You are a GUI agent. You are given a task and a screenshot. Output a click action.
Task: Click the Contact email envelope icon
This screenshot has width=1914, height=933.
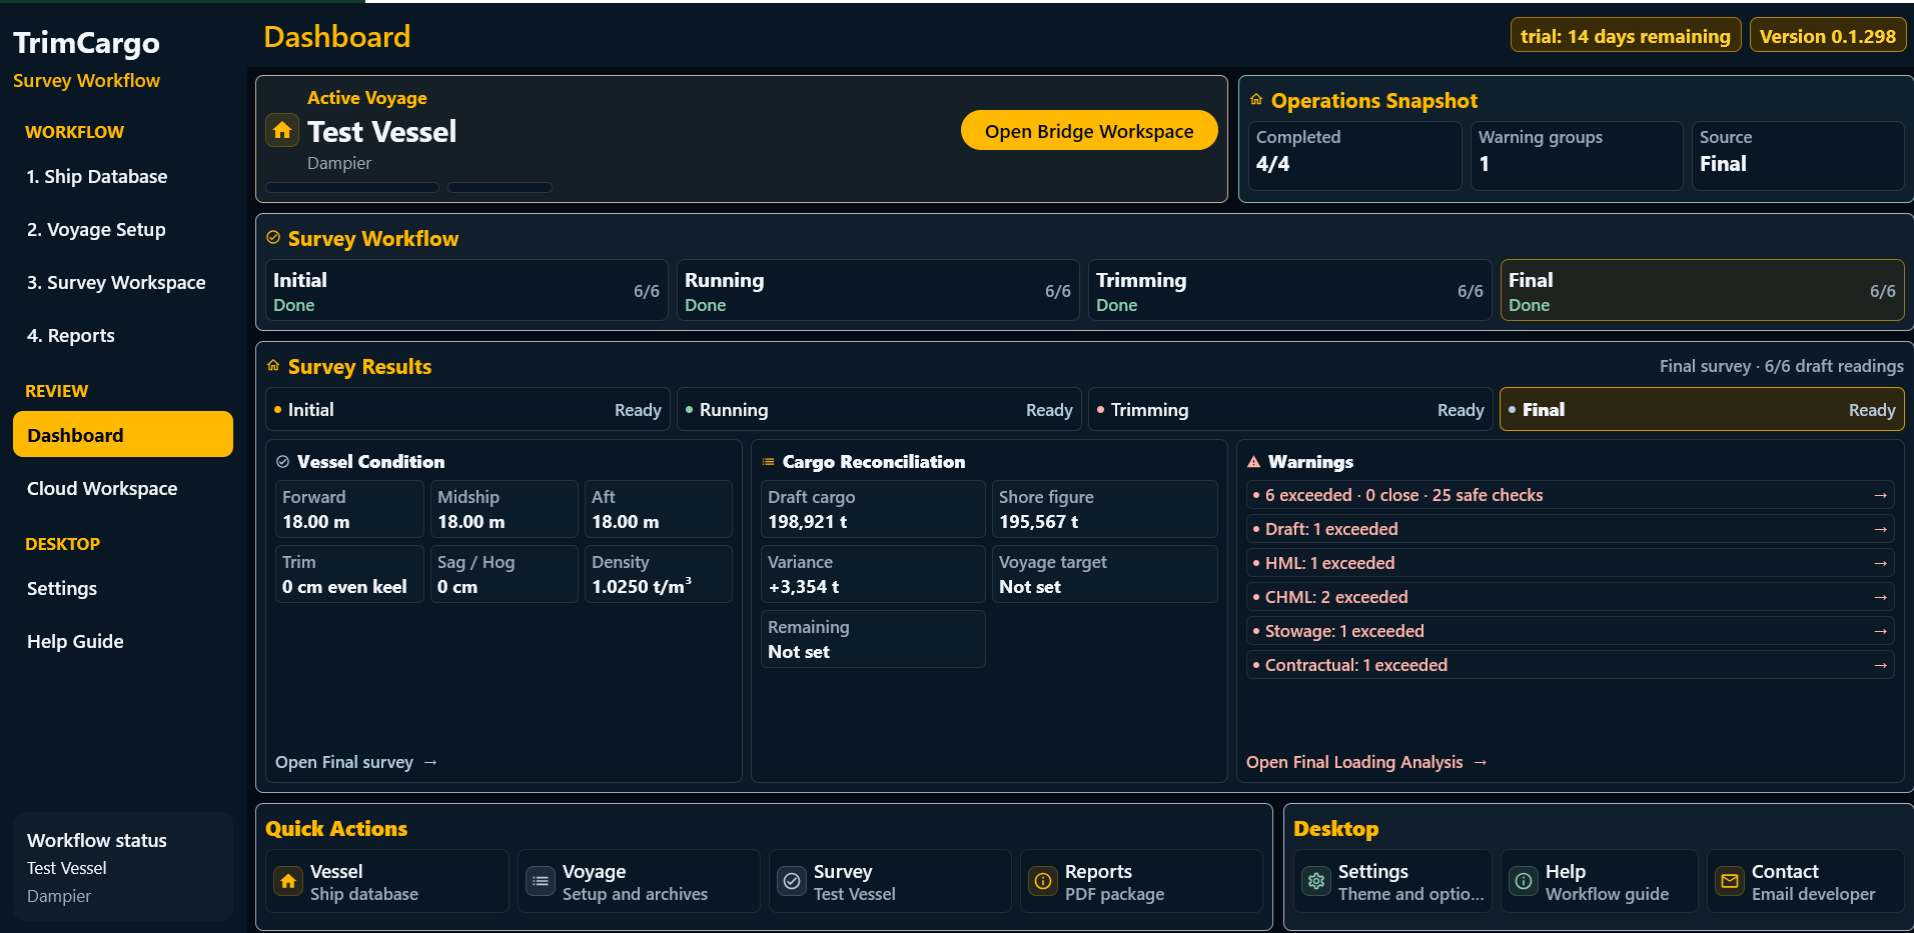click(x=1730, y=881)
